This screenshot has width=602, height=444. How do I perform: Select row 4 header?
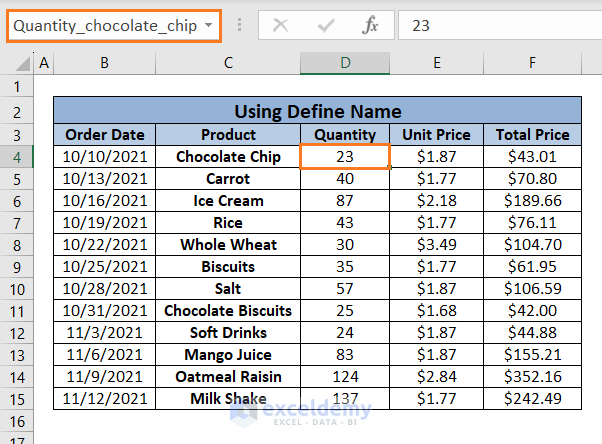tap(17, 156)
